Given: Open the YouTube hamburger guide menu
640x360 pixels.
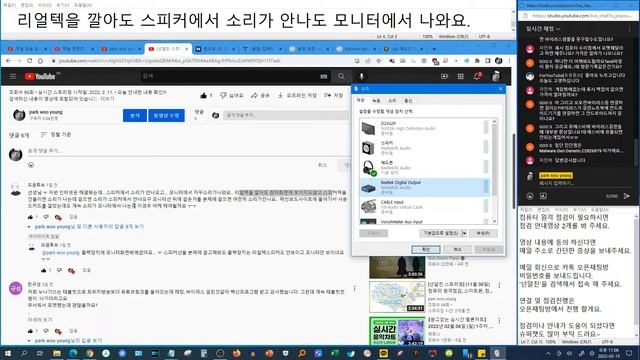Looking at the screenshot, I should [x=13, y=76].
